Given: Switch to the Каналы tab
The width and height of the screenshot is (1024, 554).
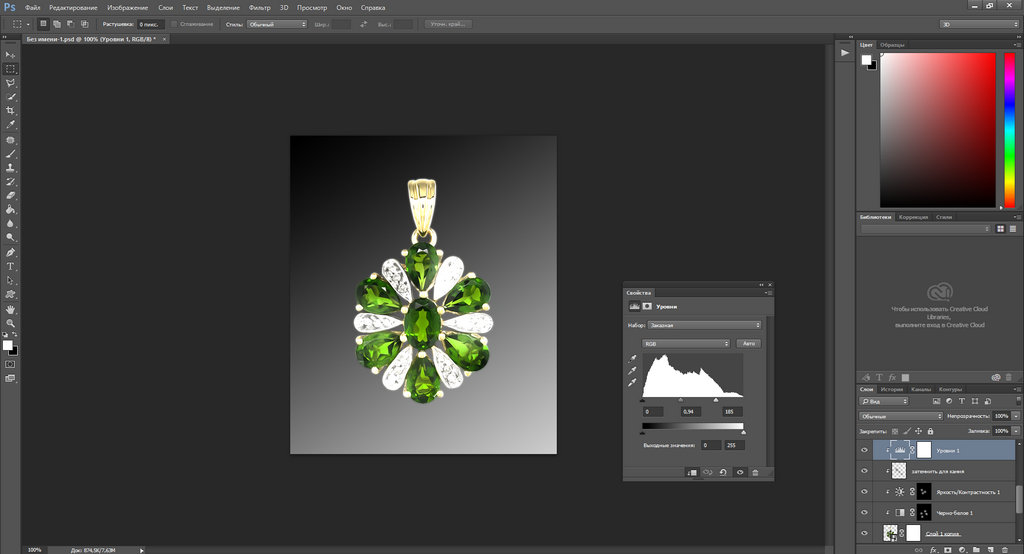Looking at the screenshot, I should [x=921, y=389].
